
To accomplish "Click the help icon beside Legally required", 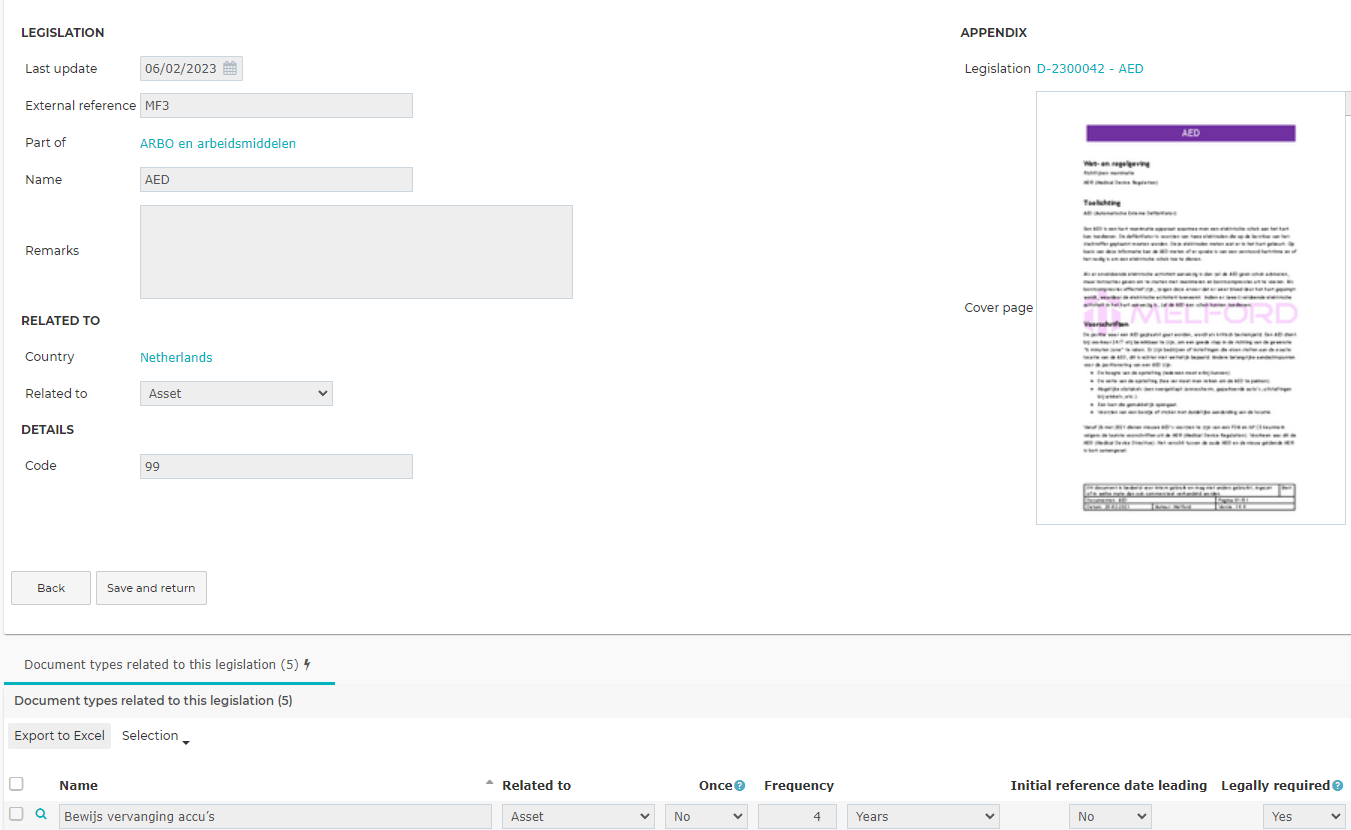I will (1337, 786).
